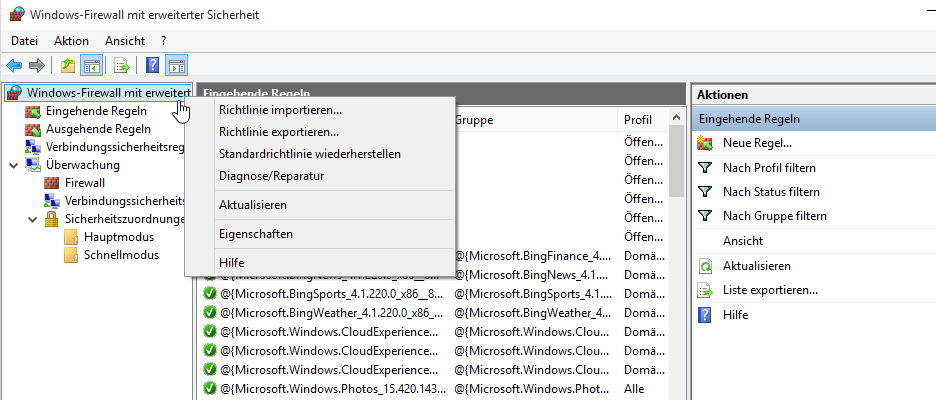The height and width of the screenshot is (400, 936).
Task: Select Ausgehende Regeln in the tree
Action: click(98, 130)
